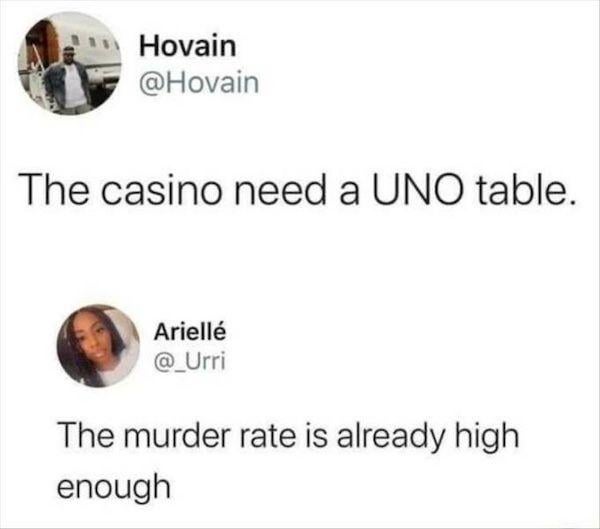Click the word 'enough' in the reply
600x529 pixels.
[114, 488]
